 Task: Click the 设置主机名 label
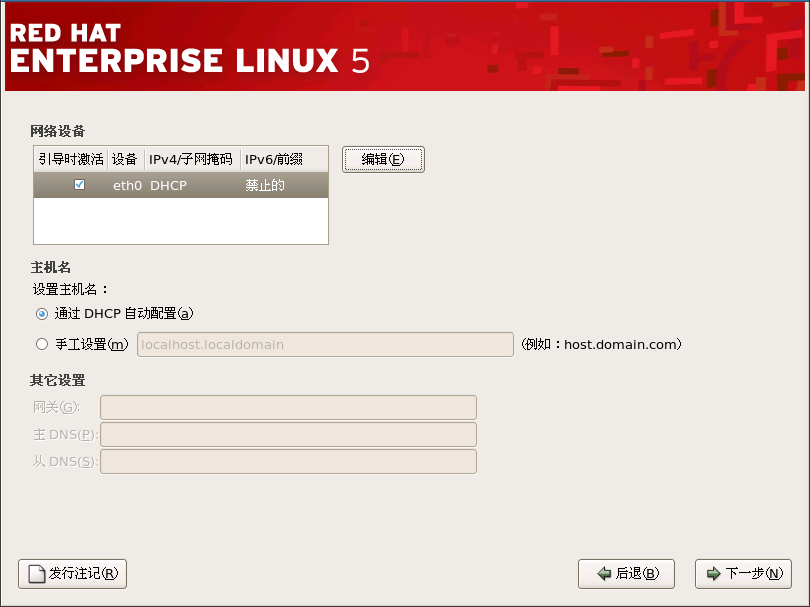[x=71, y=289]
